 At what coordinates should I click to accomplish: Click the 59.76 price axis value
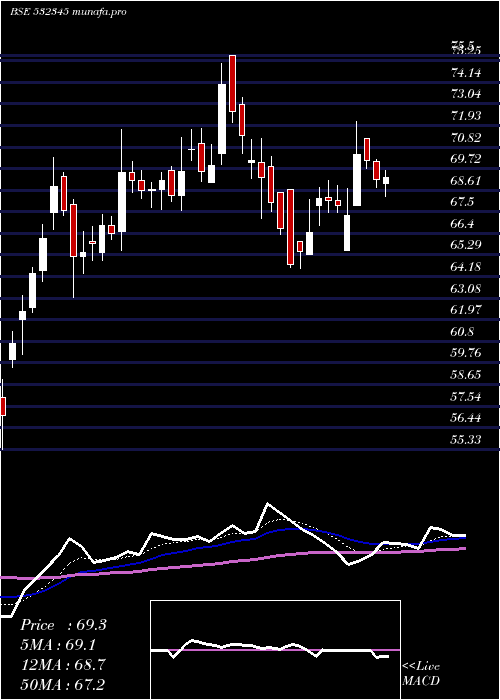coord(467,353)
